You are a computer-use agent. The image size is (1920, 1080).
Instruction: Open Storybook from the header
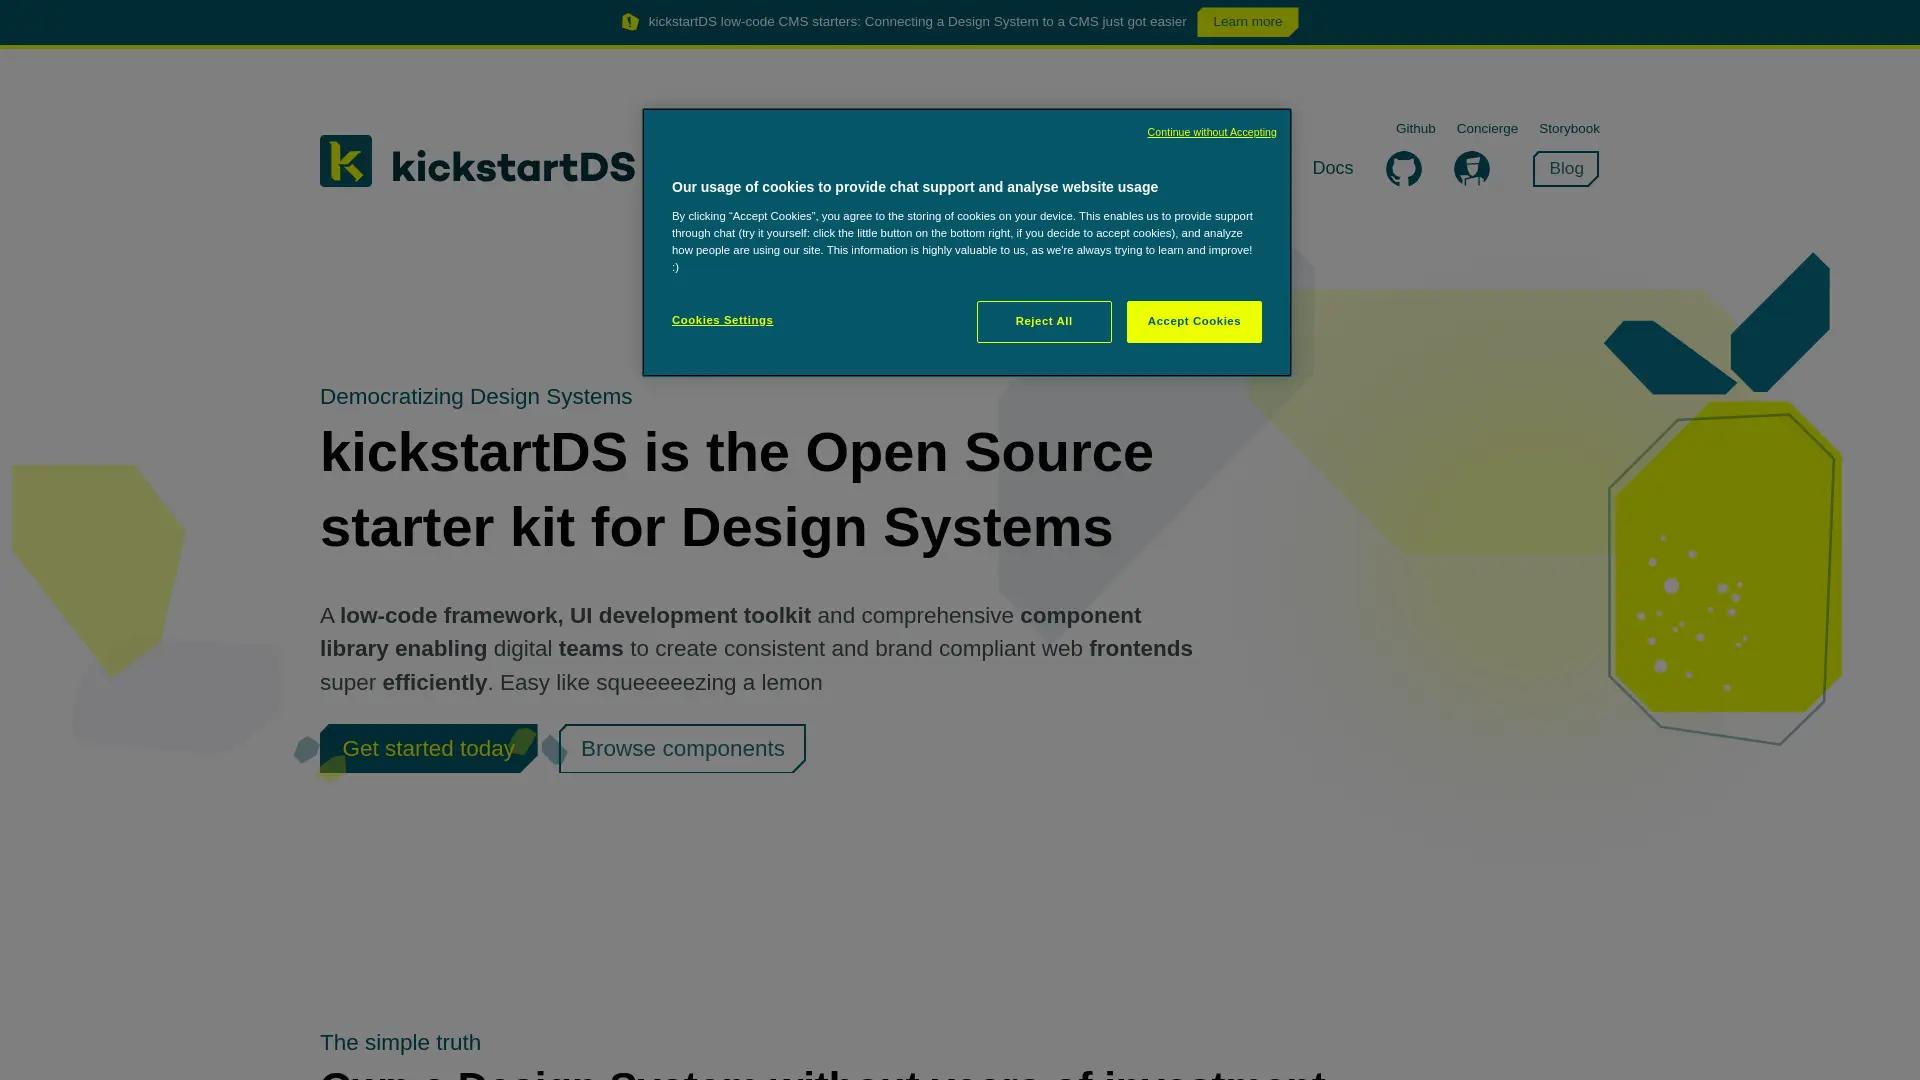point(1569,128)
